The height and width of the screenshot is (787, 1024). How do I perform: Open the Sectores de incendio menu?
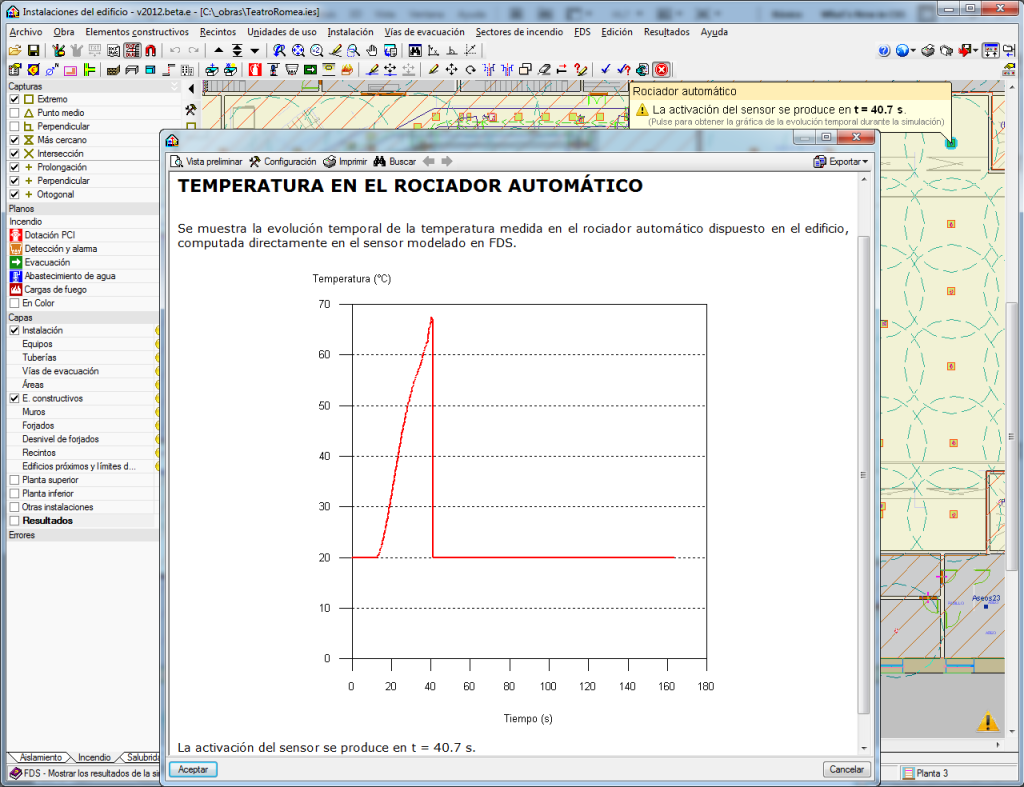tap(520, 32)
